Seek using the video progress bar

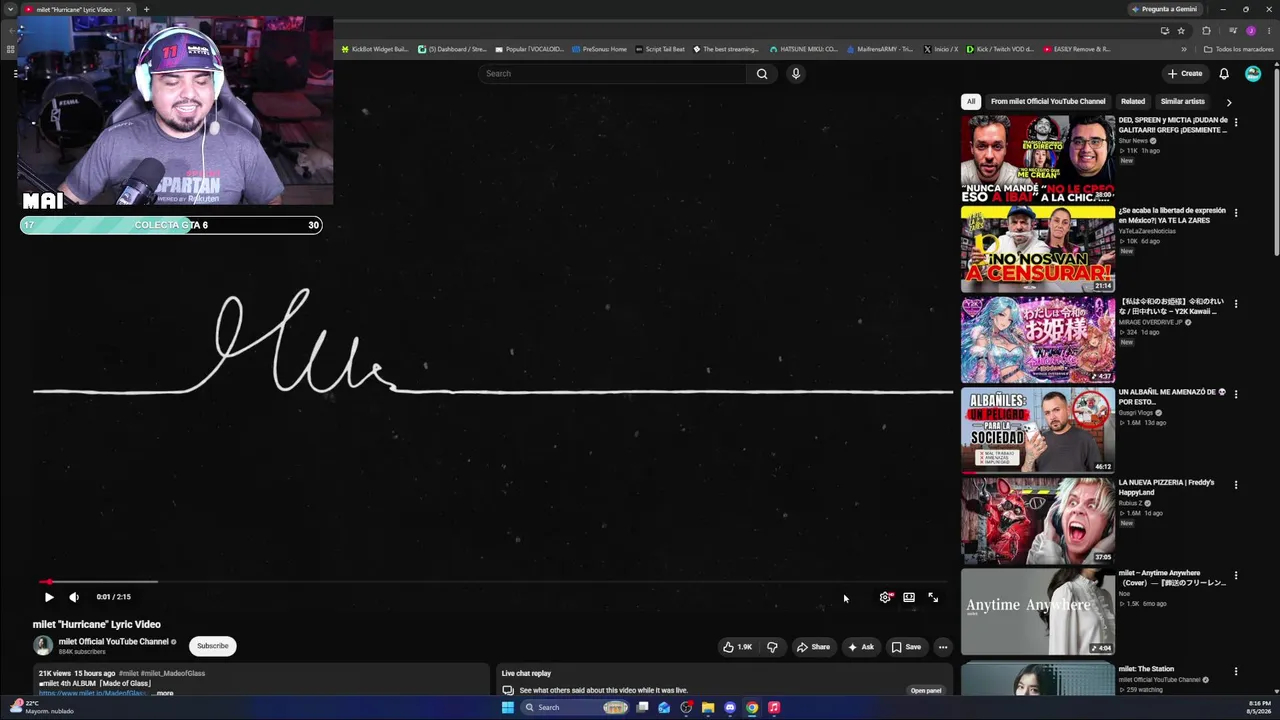point(493,581)
